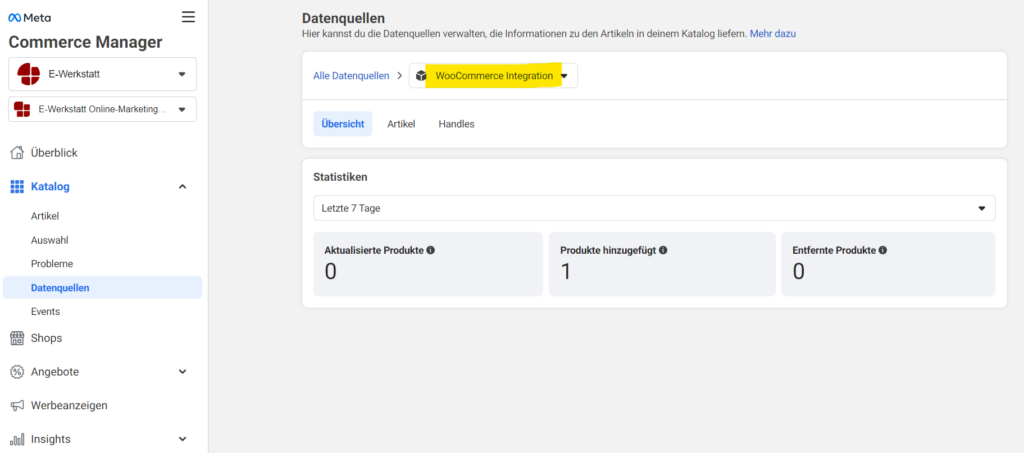Switch to the Übersicht tab

pos(343,124)
